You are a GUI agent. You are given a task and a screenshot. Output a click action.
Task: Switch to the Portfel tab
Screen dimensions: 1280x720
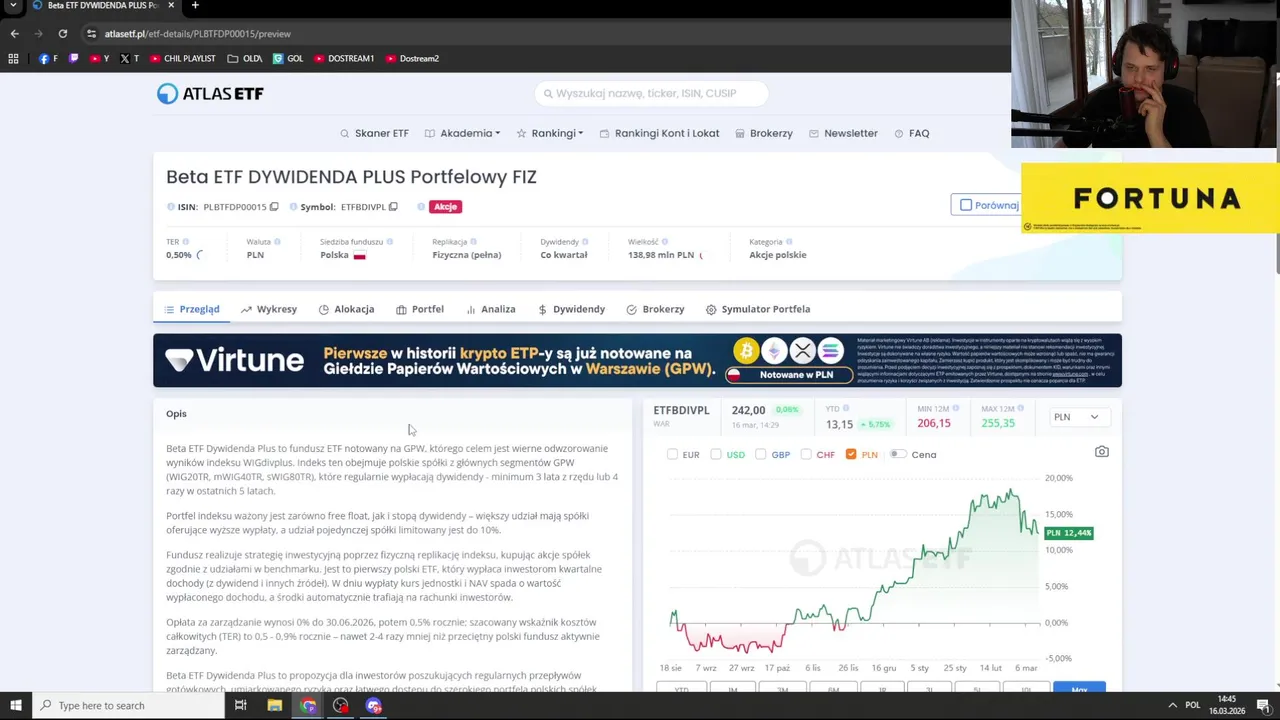420,309
